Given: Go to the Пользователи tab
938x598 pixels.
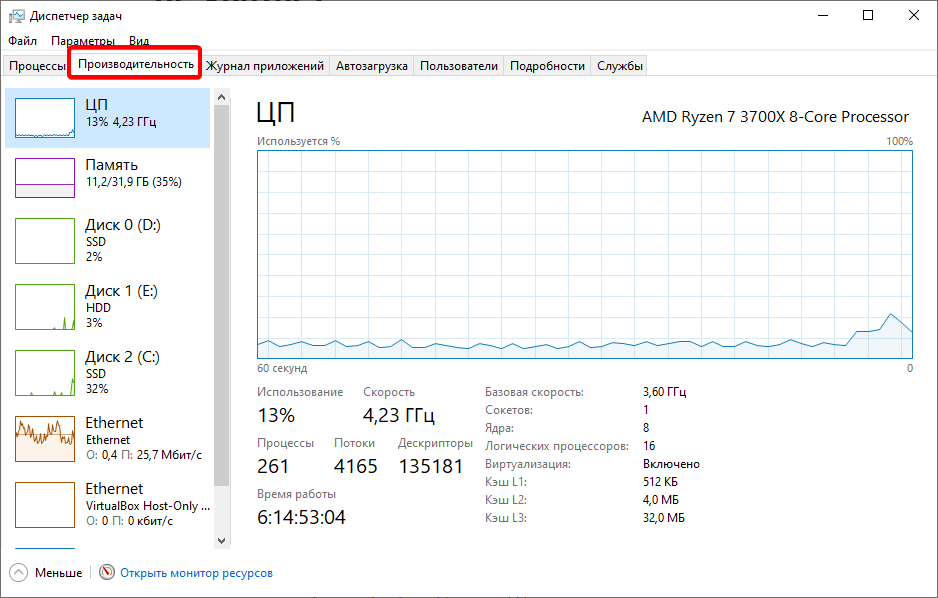Looking at the screenshot, I should click(459, 66).
